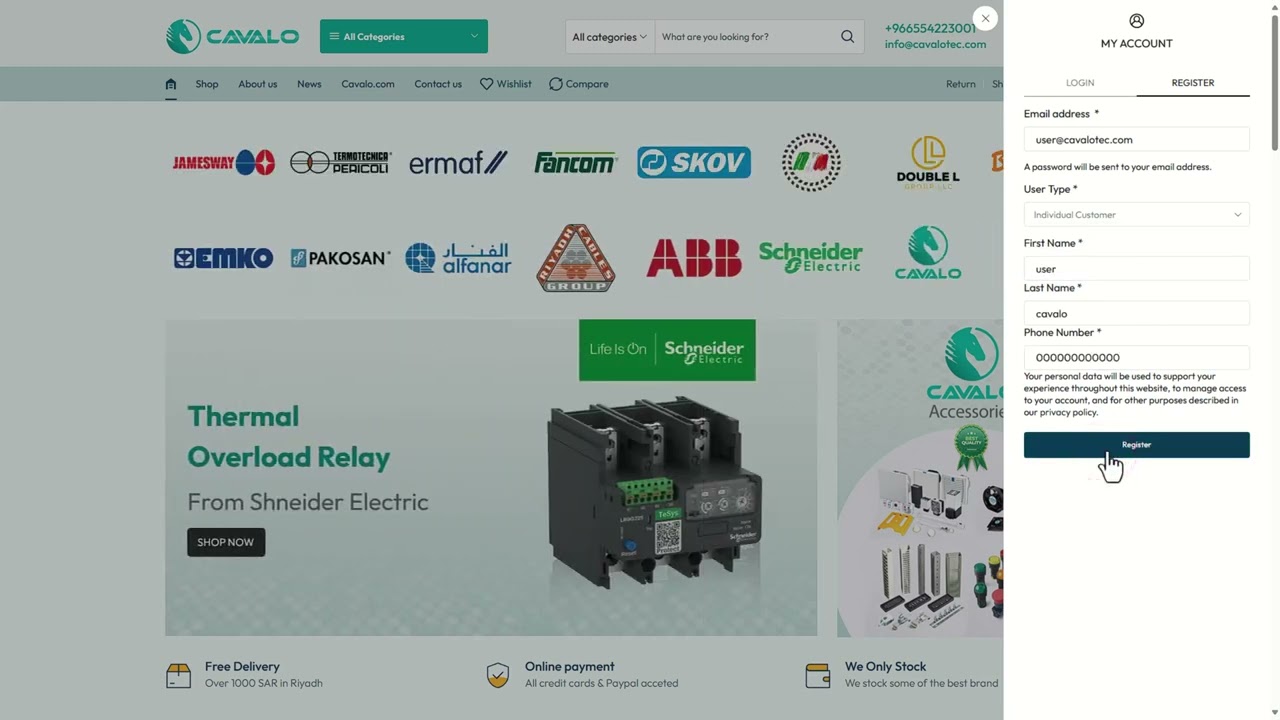The image size is (1280, 720).
Task: Select the Register tab
Action: click(x=1193, y=83)
